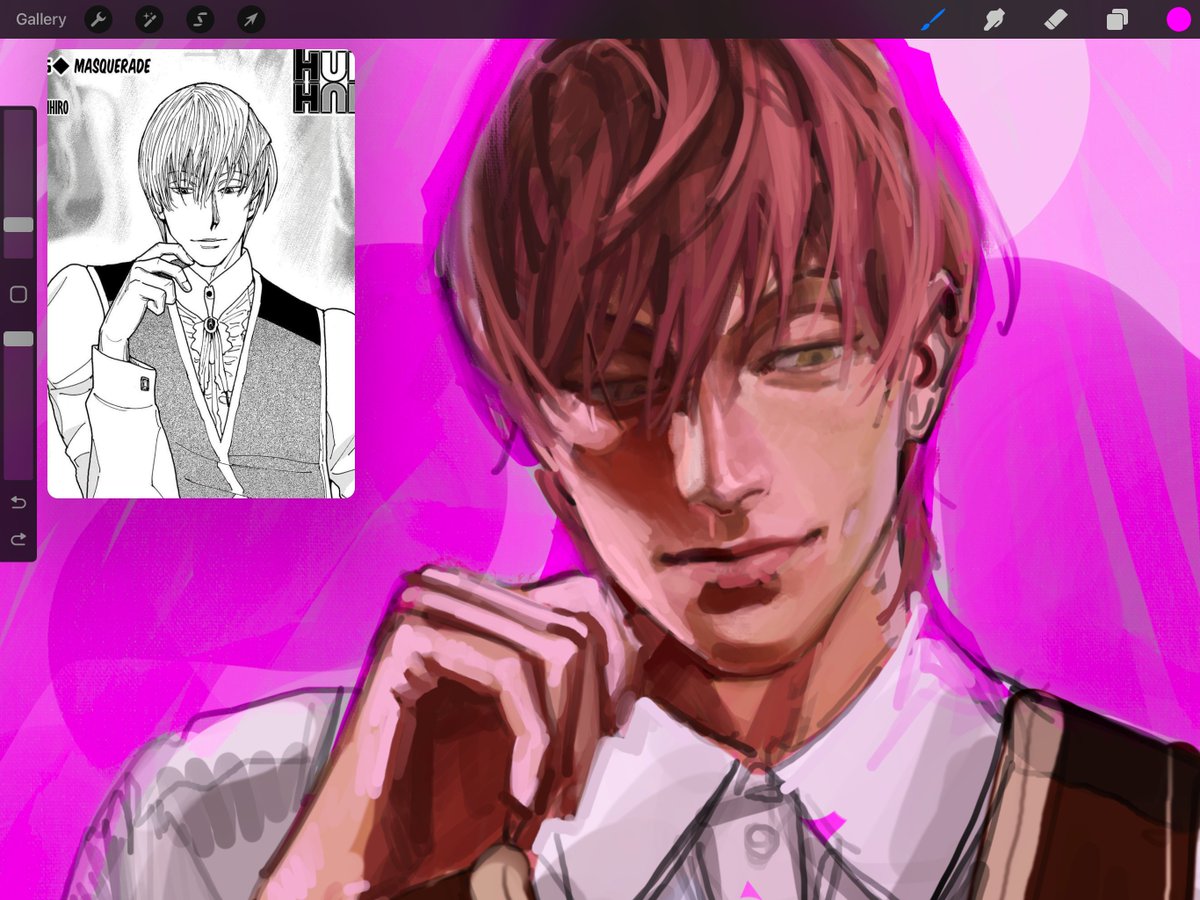Open the magenta active color picker
1200x900 pixels.
pos(1178,19)
